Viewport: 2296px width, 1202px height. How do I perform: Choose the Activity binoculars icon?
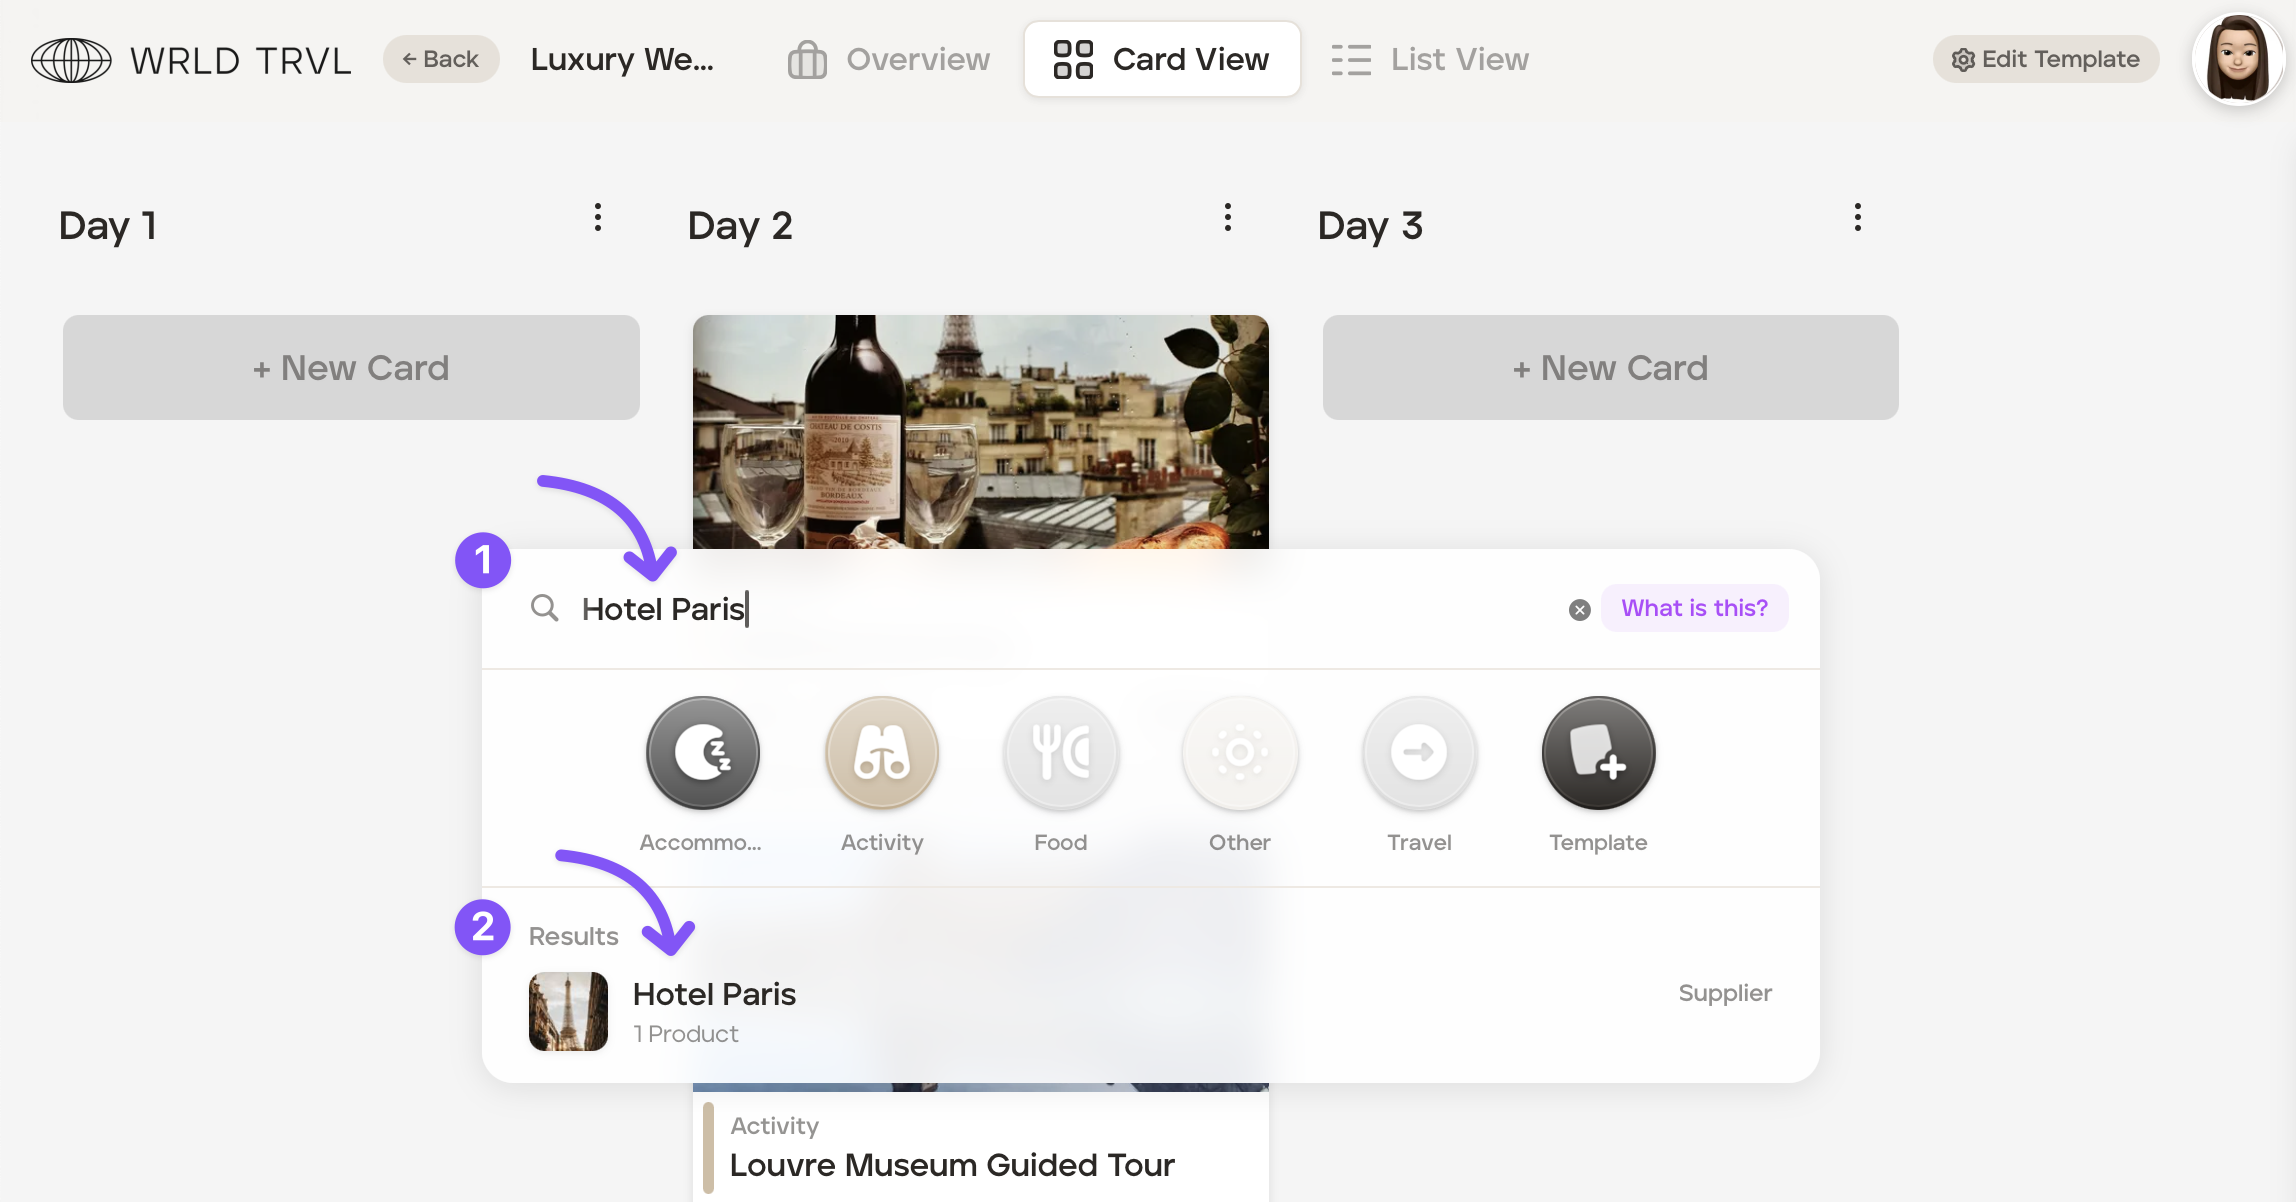882,753
